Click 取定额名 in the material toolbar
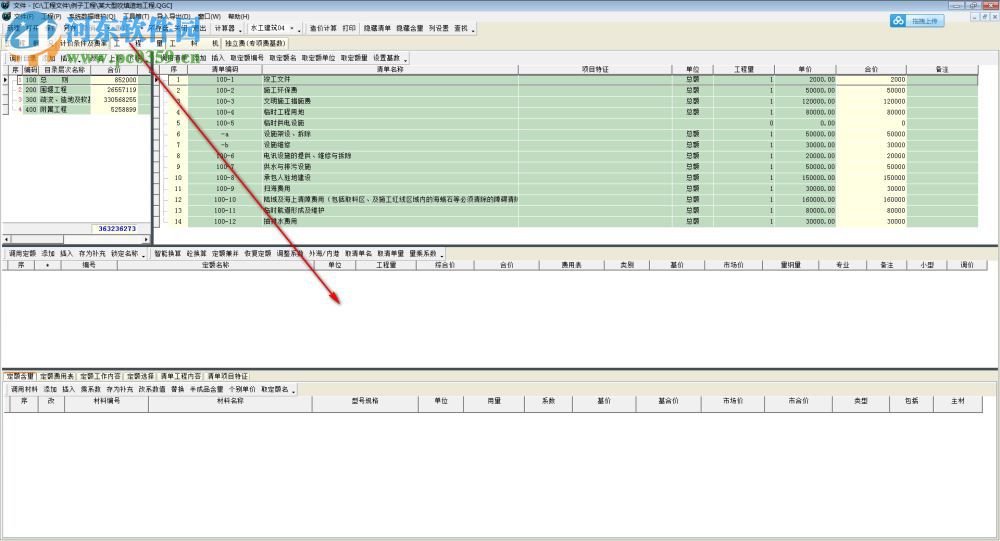Viewport: 1000px width, 541px height. click(x=275, y=389)
